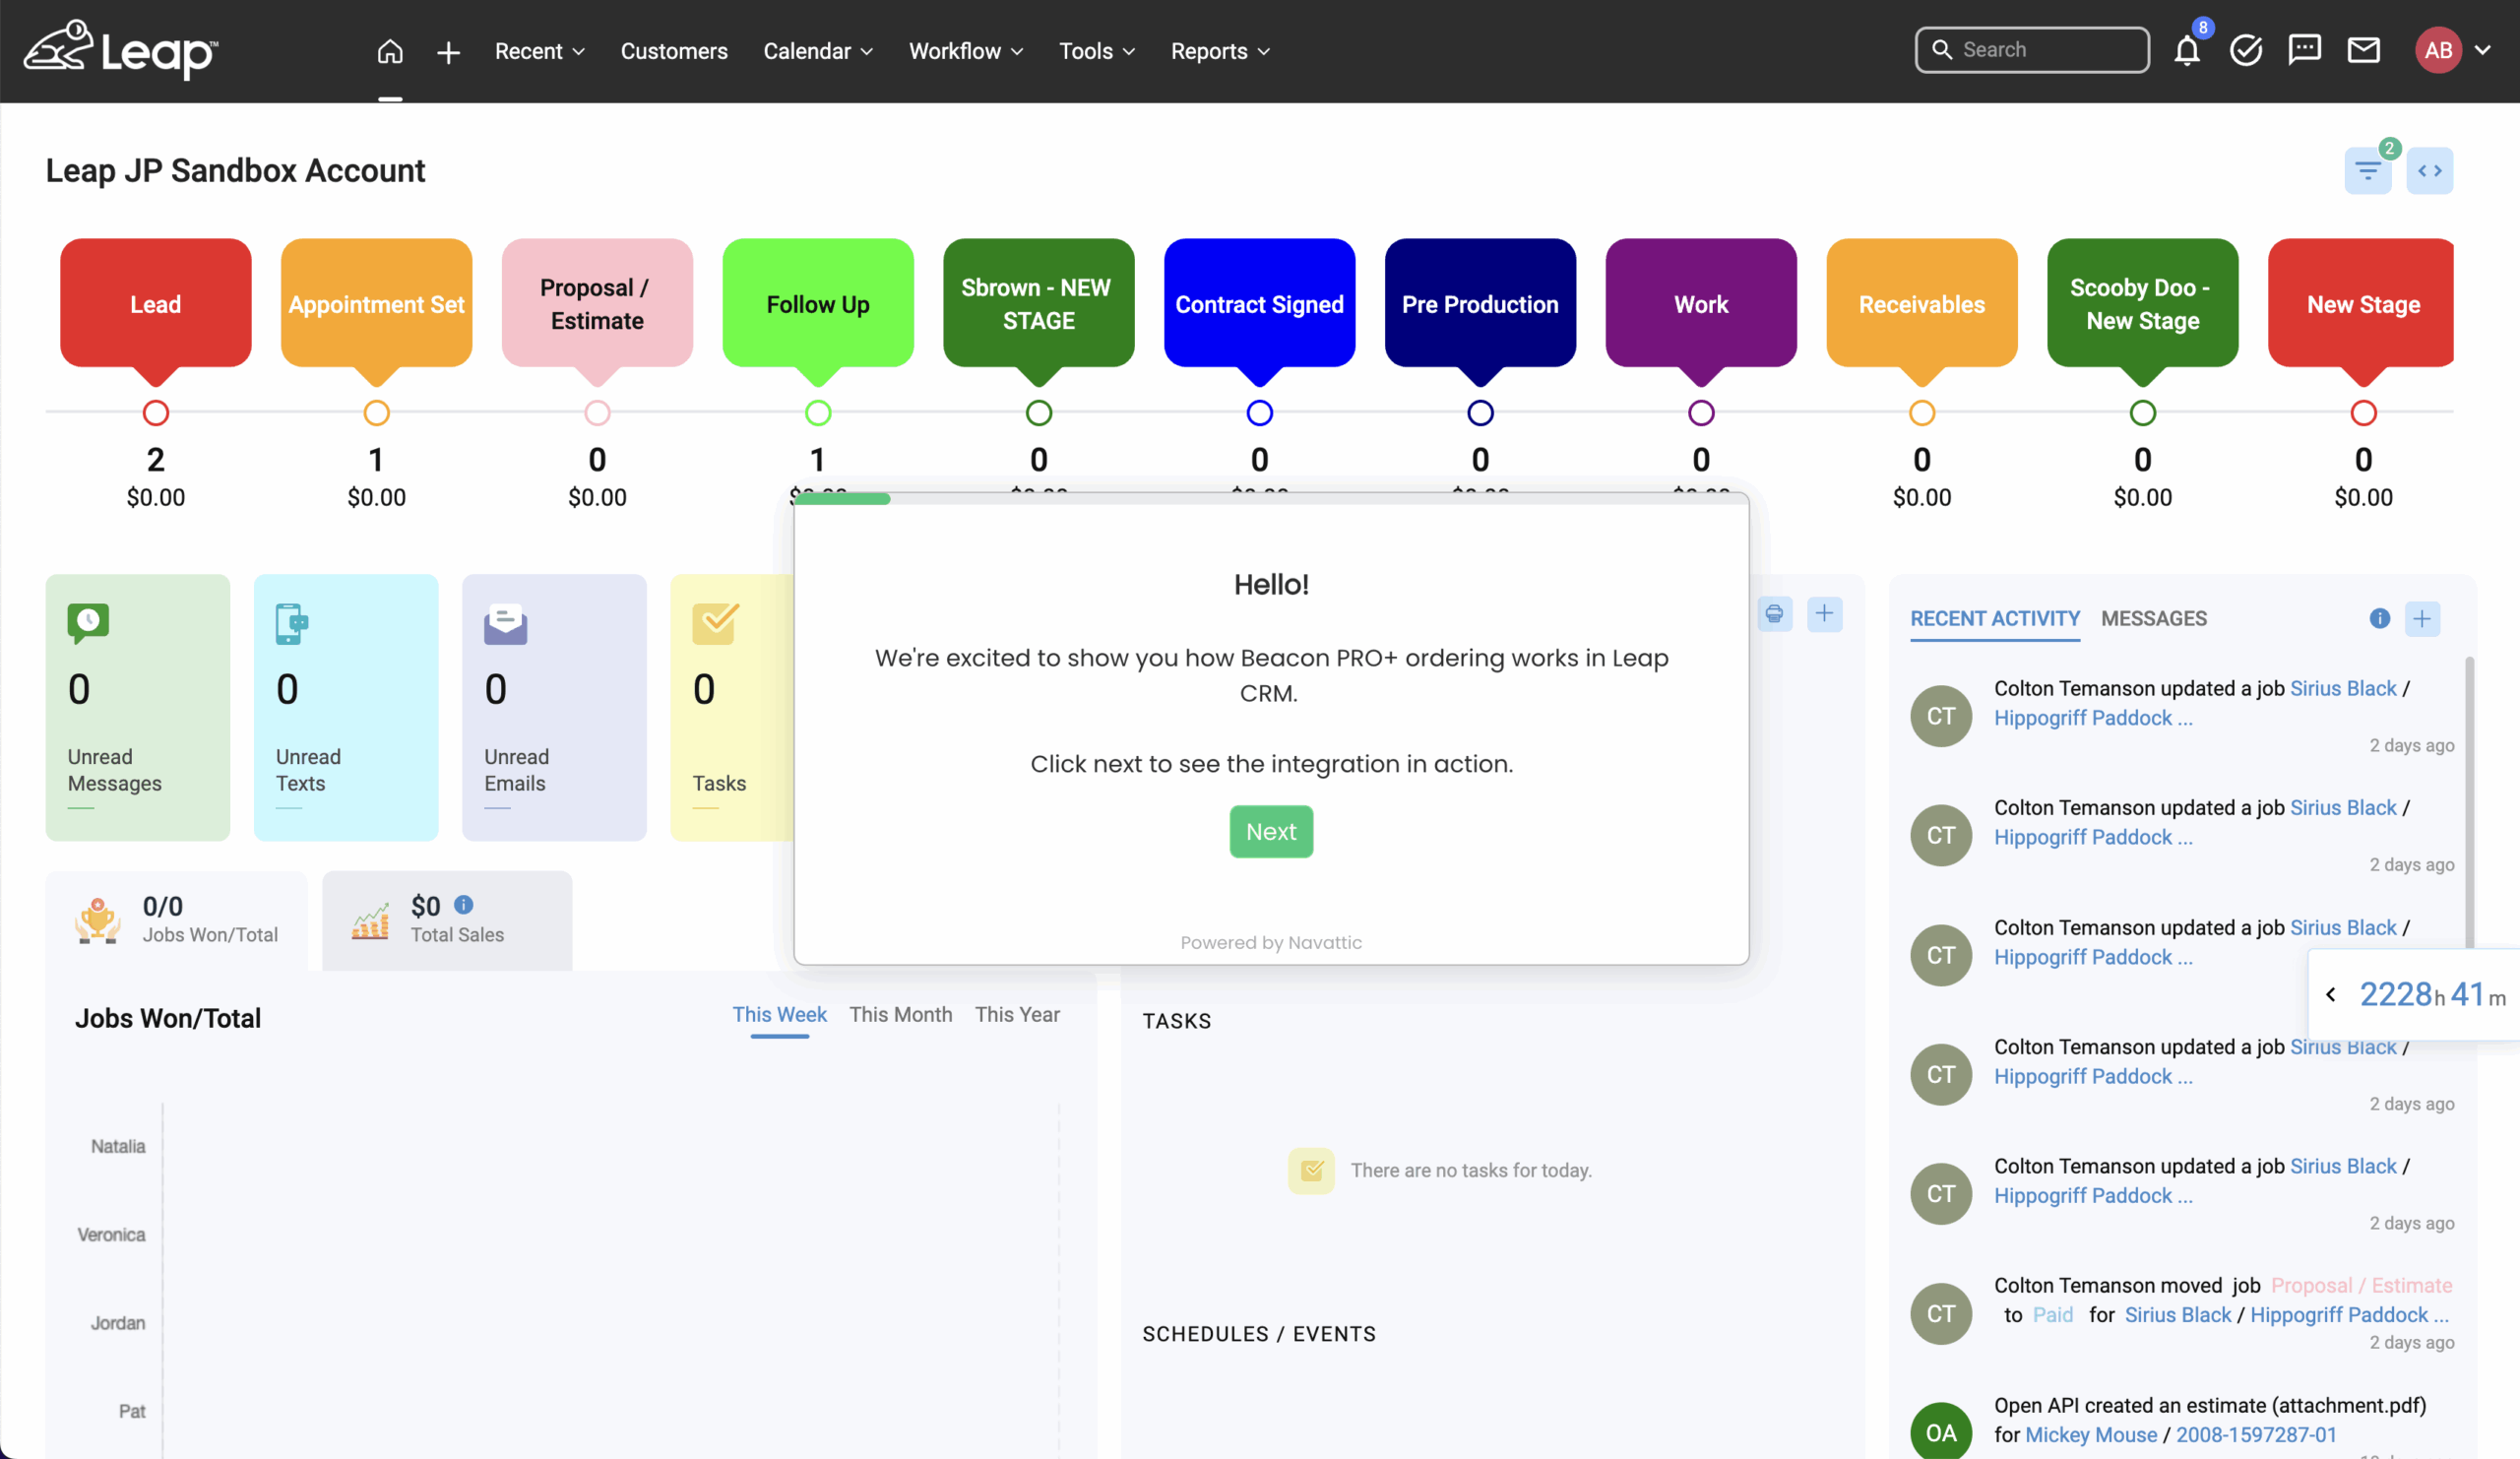Open the purple Work stage card

(1701, 304)
